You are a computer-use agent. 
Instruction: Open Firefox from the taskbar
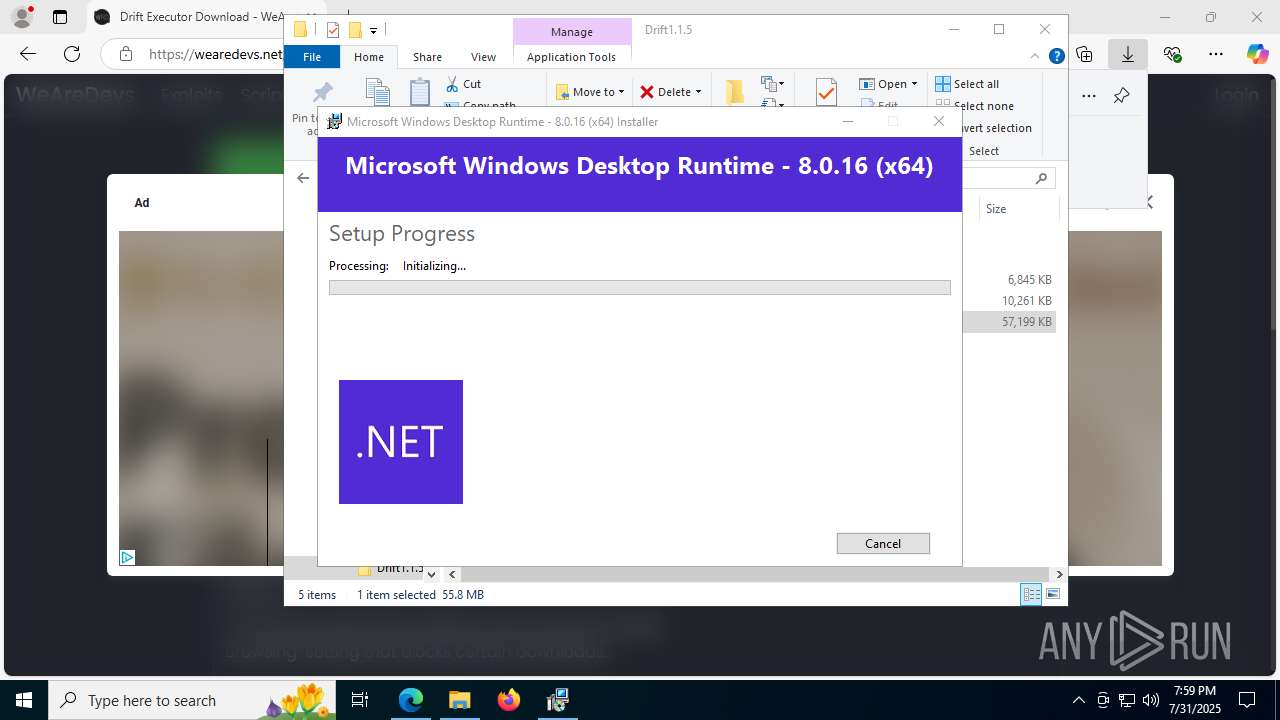[509, 700]
